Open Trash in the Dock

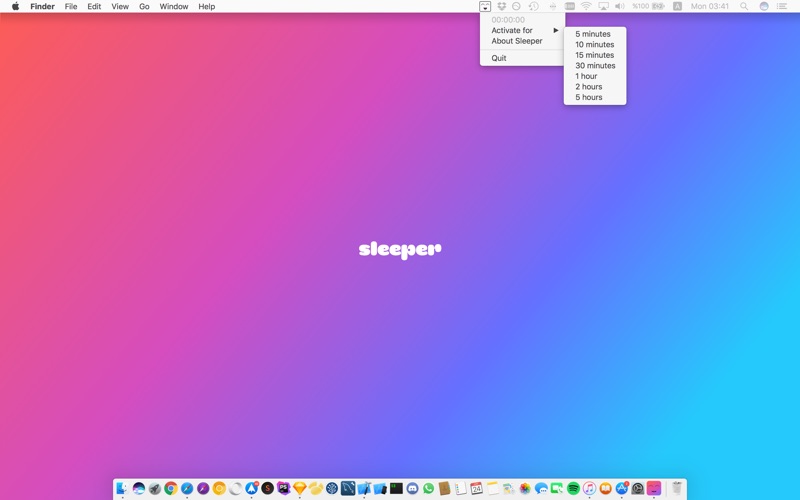677,488
